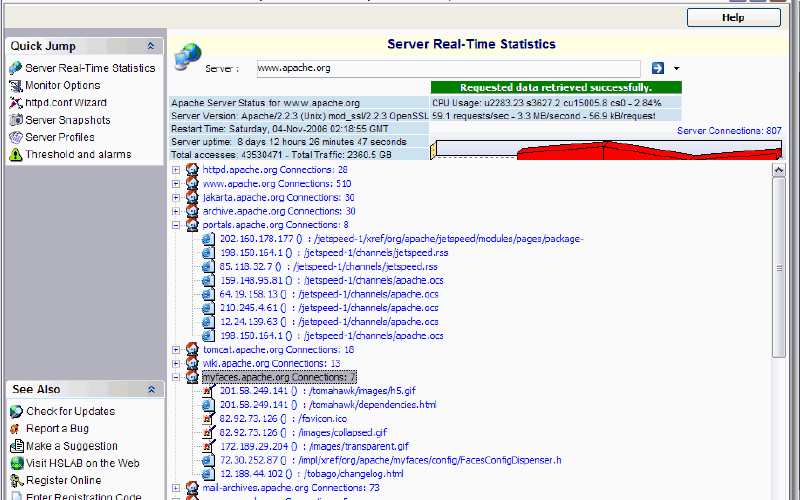This screenshot has width=800, height=500.
Task: Collapse the See Also panel
Action: point(150,389)
